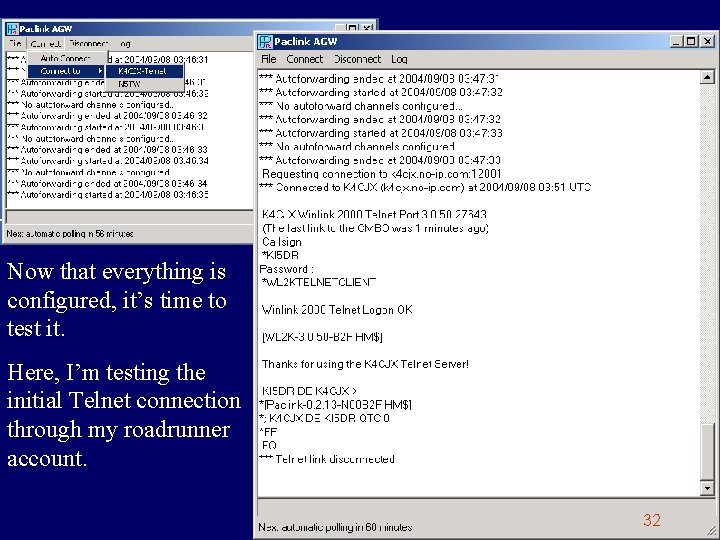The width and height of the screenshot is (720, 540).
Task: Open Log menu in back Paclink window
Action: click(x=125, y=43)
